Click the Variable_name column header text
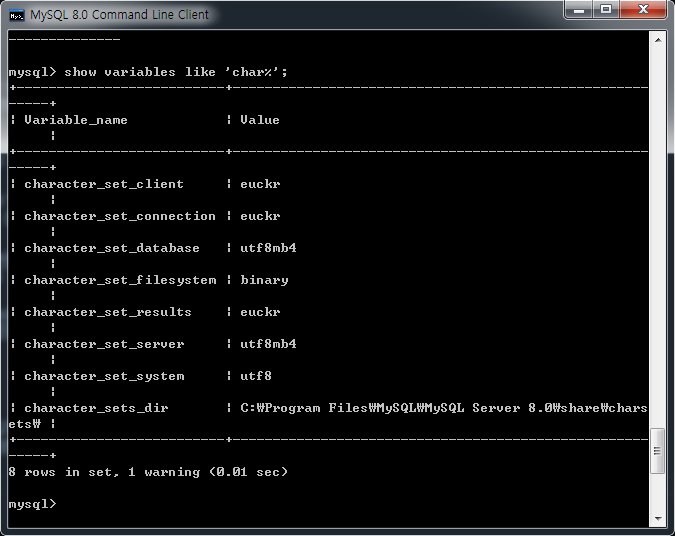Image resolution: width=675 pixels, height=536 pixels. click(x=76, y=120)
